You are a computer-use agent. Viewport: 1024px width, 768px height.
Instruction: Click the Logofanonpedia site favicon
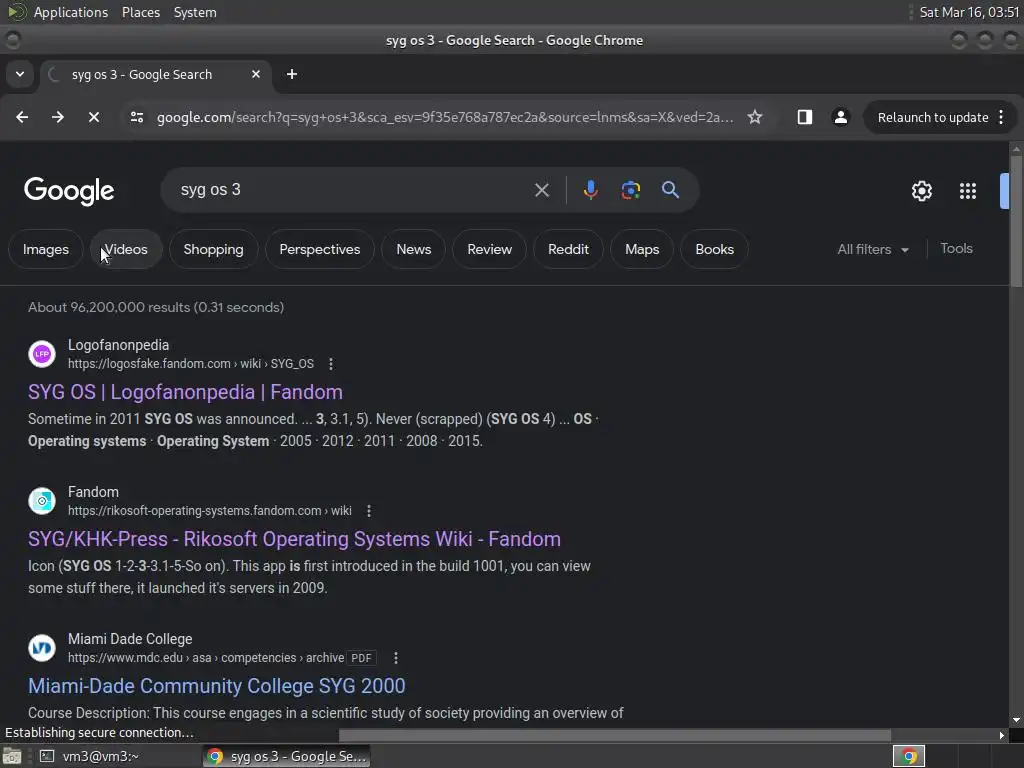(x=42, y=354)
